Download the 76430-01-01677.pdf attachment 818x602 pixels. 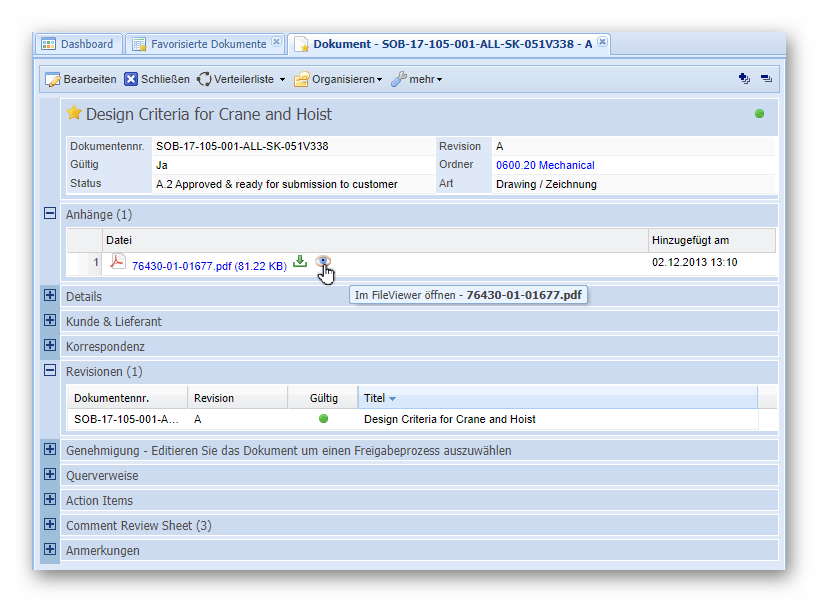(300, 262)
